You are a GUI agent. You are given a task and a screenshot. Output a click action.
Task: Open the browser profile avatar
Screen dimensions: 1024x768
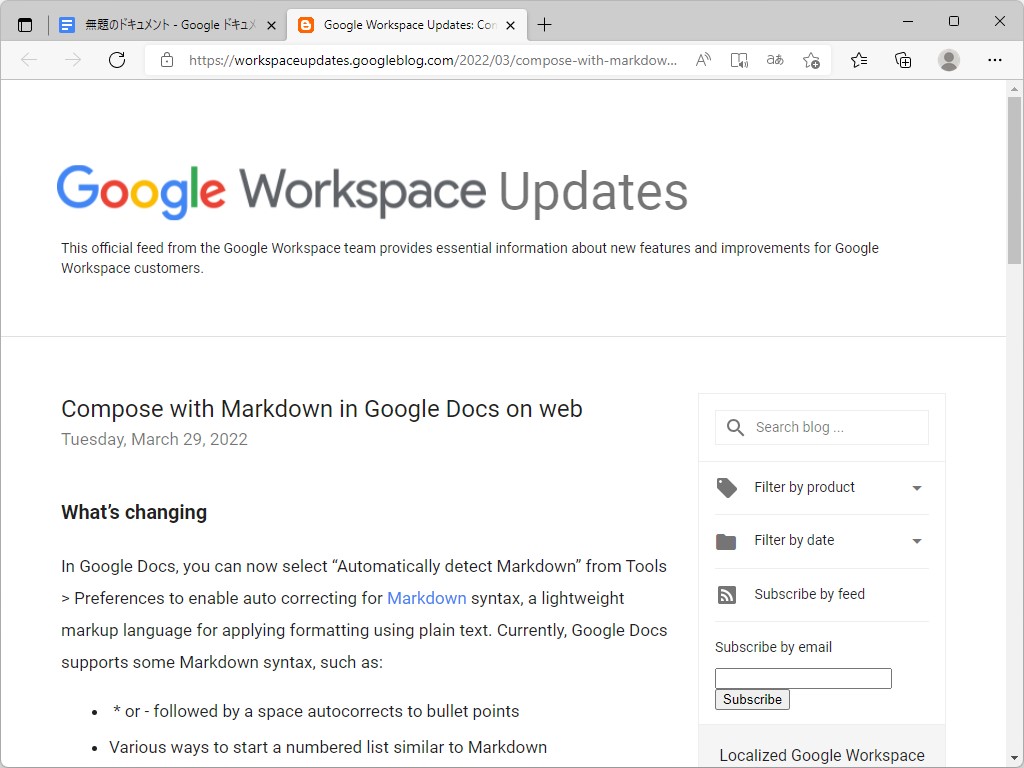[948, 60]
